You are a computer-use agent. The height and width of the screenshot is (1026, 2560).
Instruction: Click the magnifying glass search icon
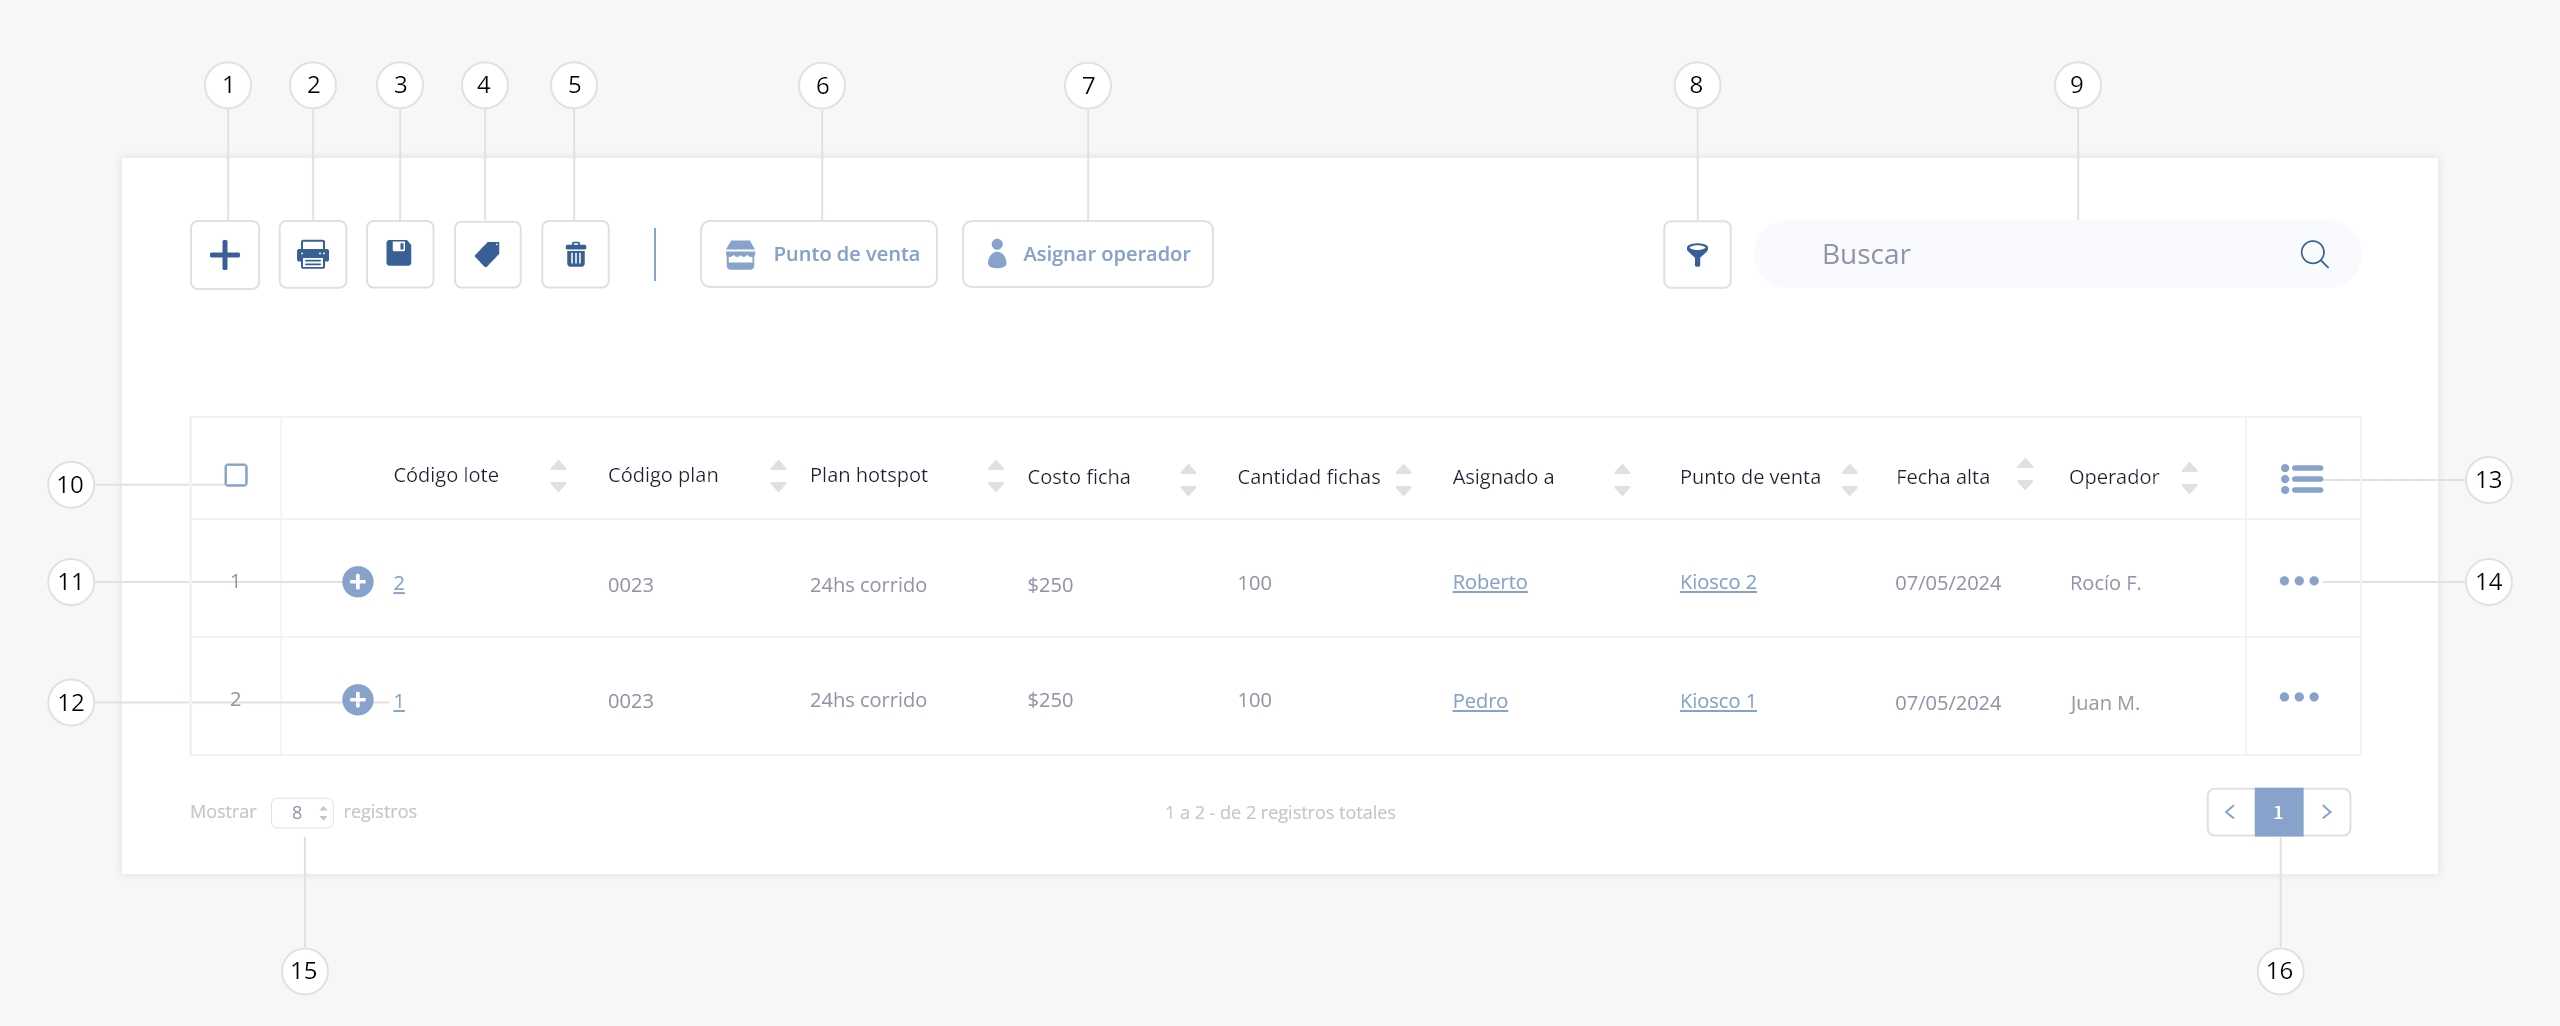coord(2314,255)
